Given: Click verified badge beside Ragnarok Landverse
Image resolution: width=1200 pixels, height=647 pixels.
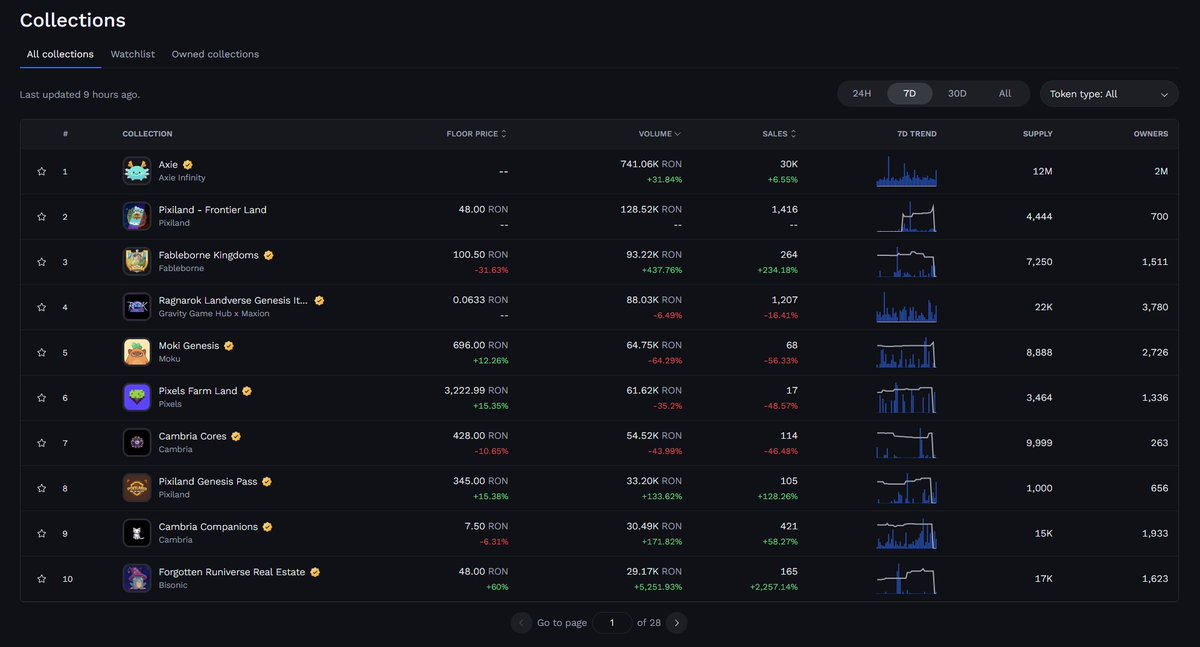Looking at the screenshot, I should click(x=319, y=300).
